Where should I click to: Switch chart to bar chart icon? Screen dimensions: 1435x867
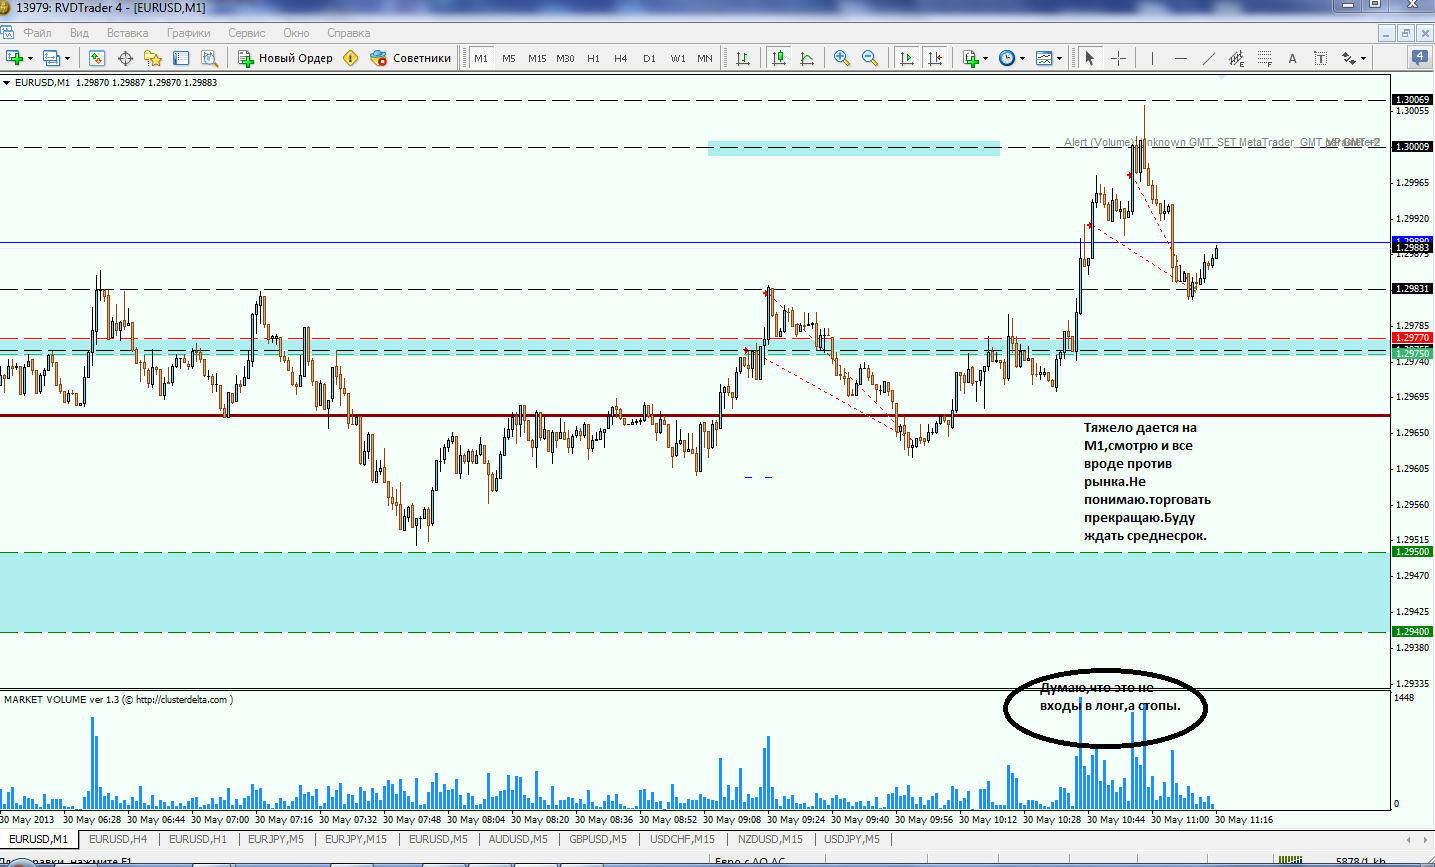(x=743, y=58)
